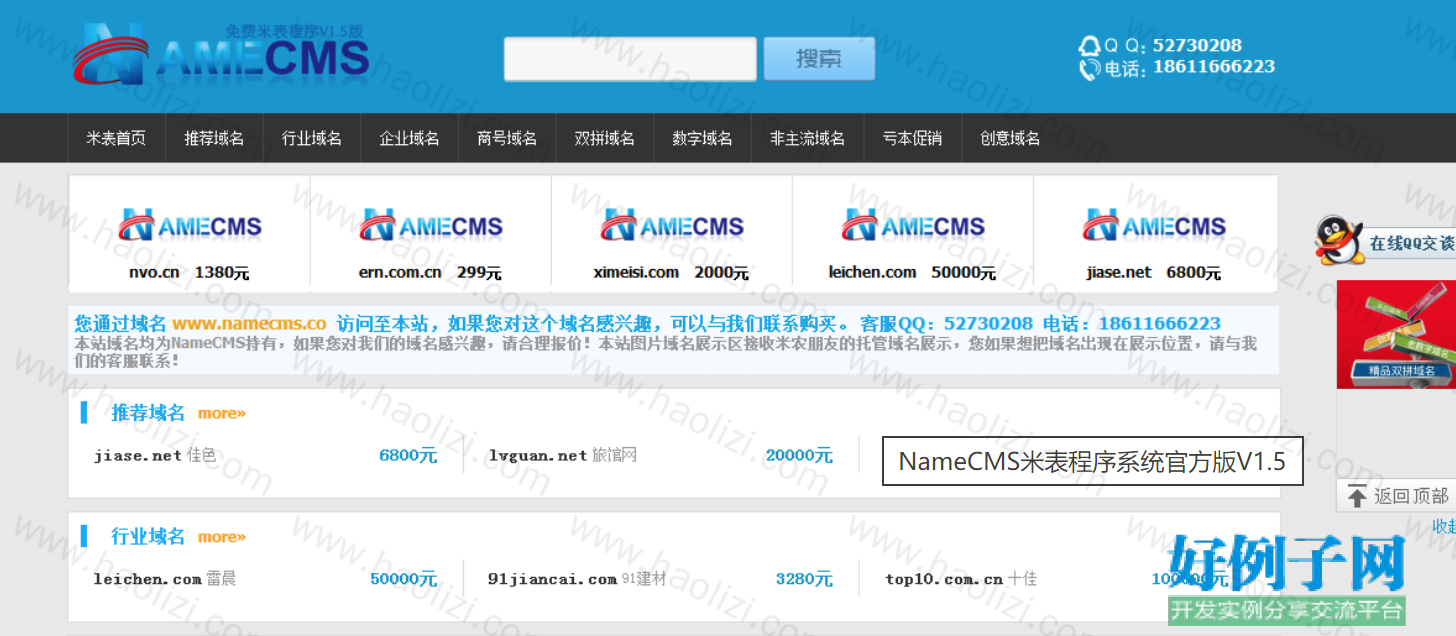This screenshot has width=1456, height=636.
Task: Open 数字域名 navigation item
Action: [x=702, y=138]
